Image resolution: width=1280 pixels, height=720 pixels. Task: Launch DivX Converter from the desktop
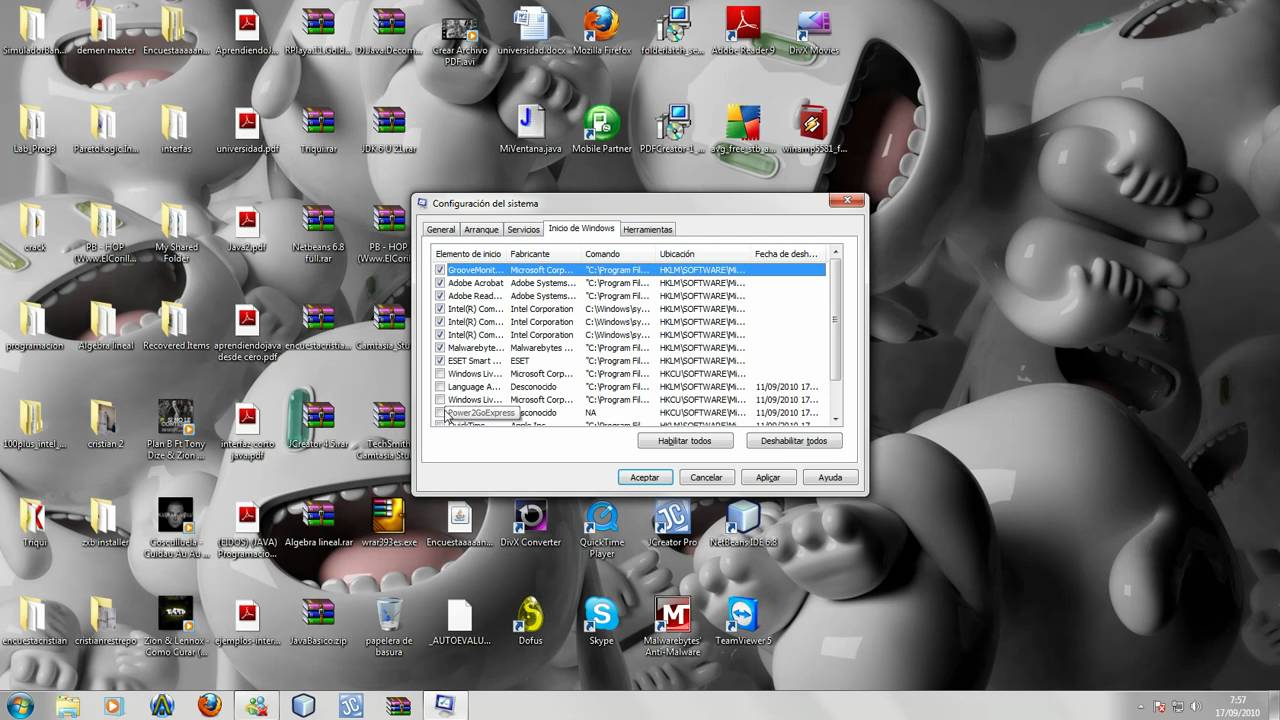click(531, 522)
